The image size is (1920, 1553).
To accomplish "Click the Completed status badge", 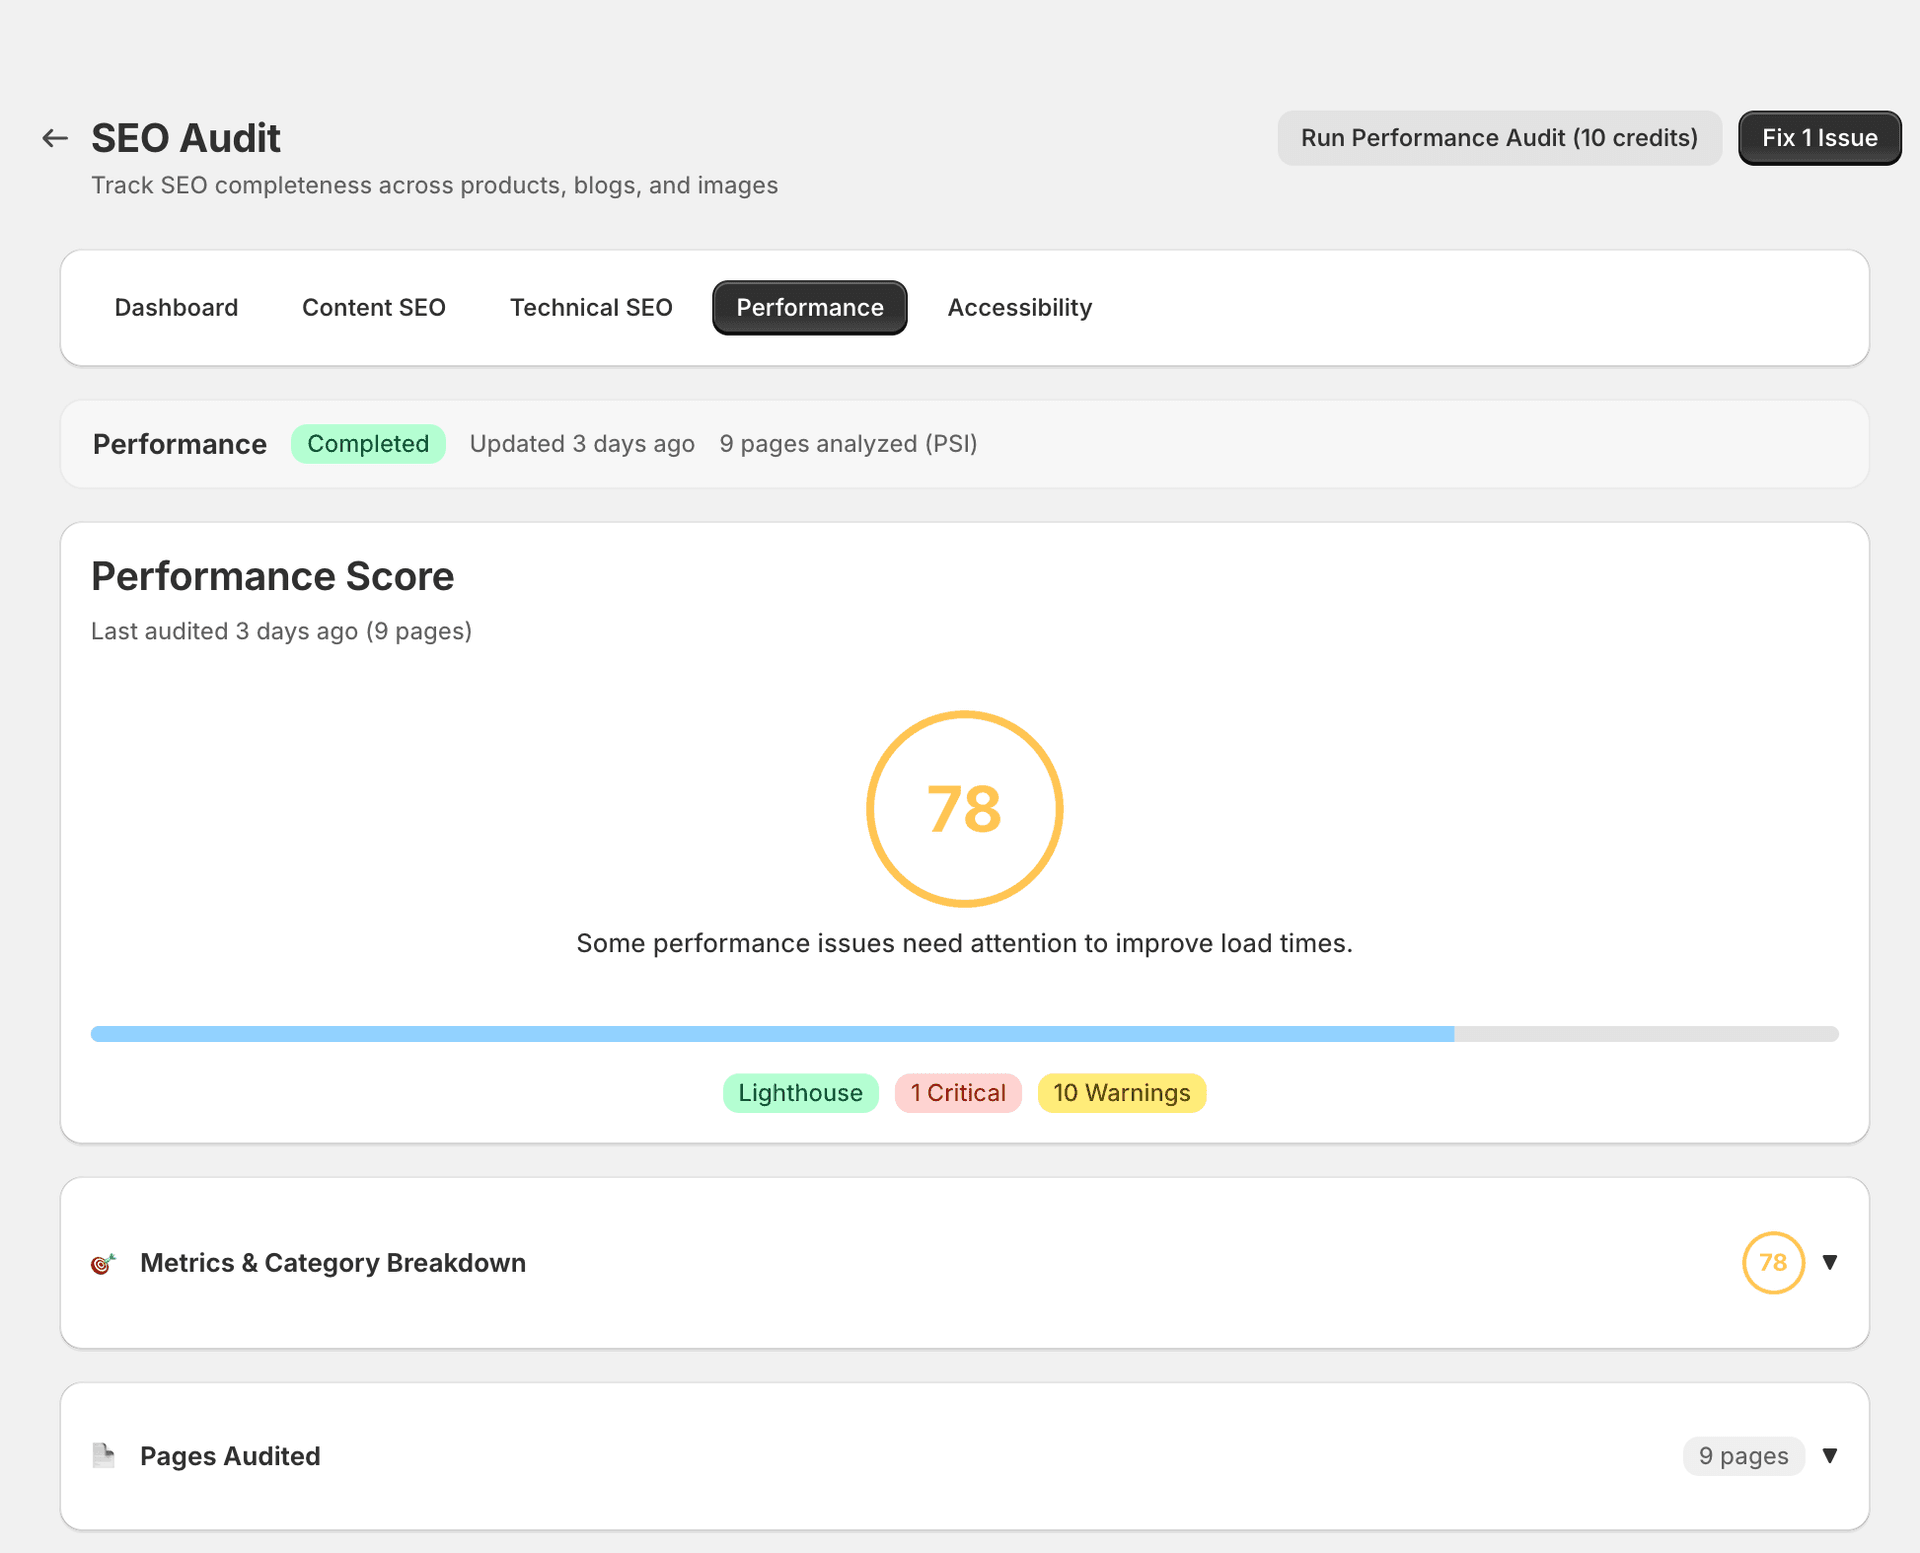I will tap(368, 443).
